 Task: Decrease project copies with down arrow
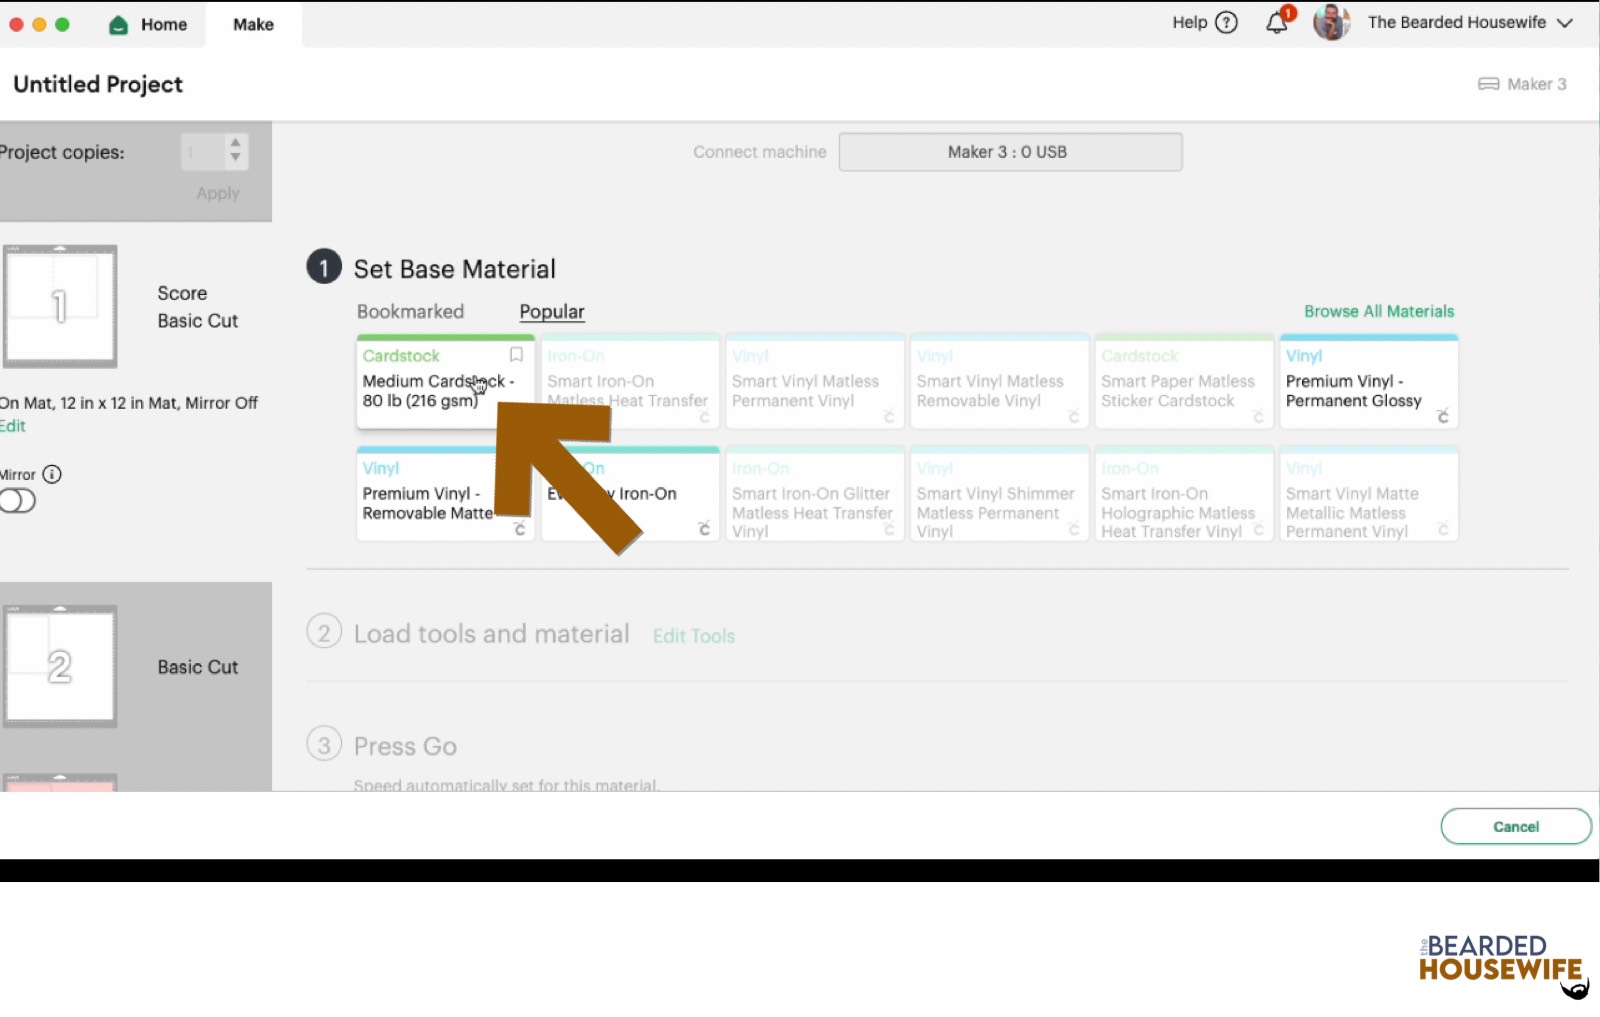[235, 158]
